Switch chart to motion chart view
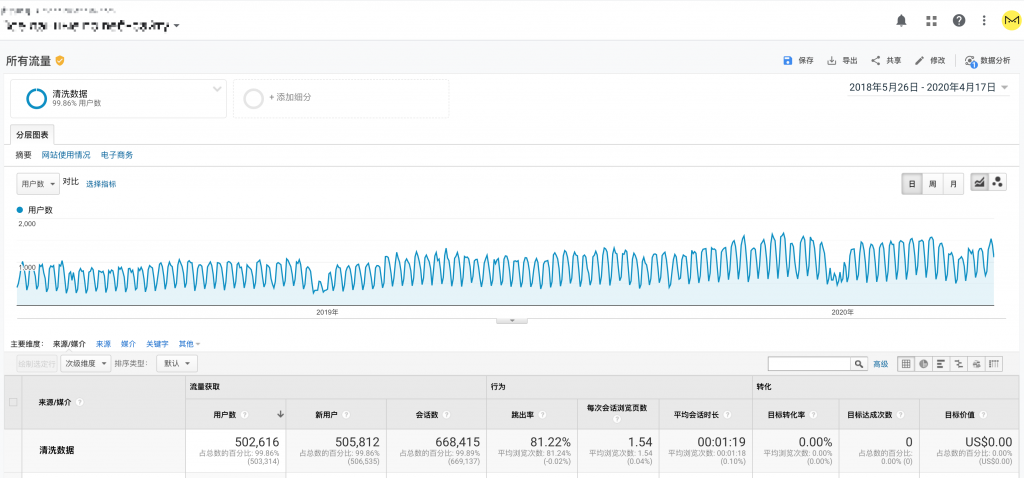The image size is (1024, 478). (997, 183)
